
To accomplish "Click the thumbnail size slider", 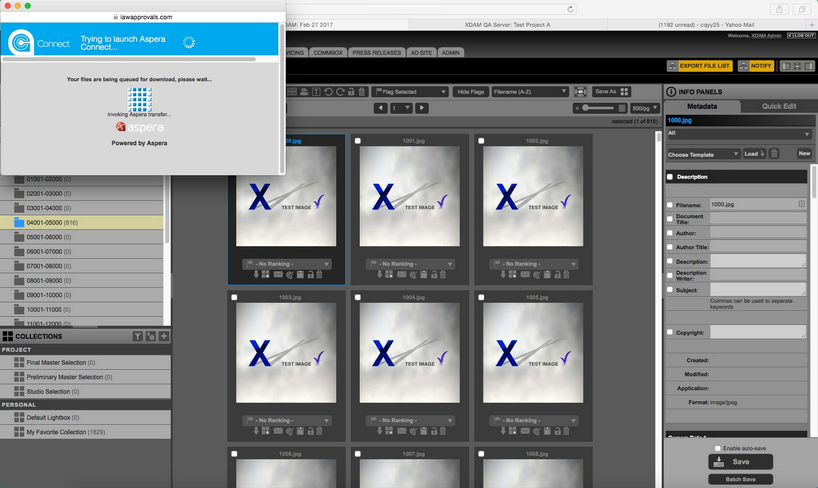I will [588, 108].
